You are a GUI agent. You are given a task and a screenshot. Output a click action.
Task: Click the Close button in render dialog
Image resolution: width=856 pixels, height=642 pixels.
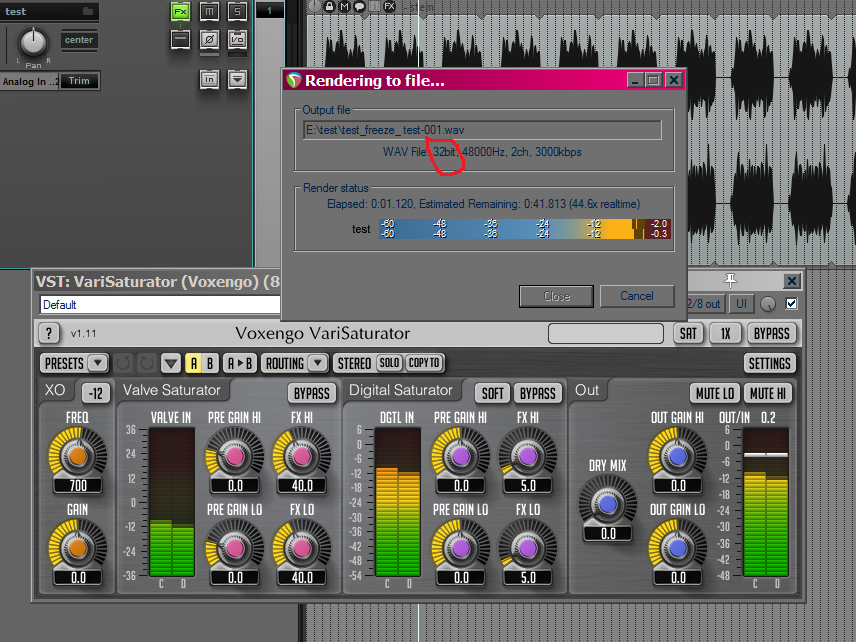[556, 296]
